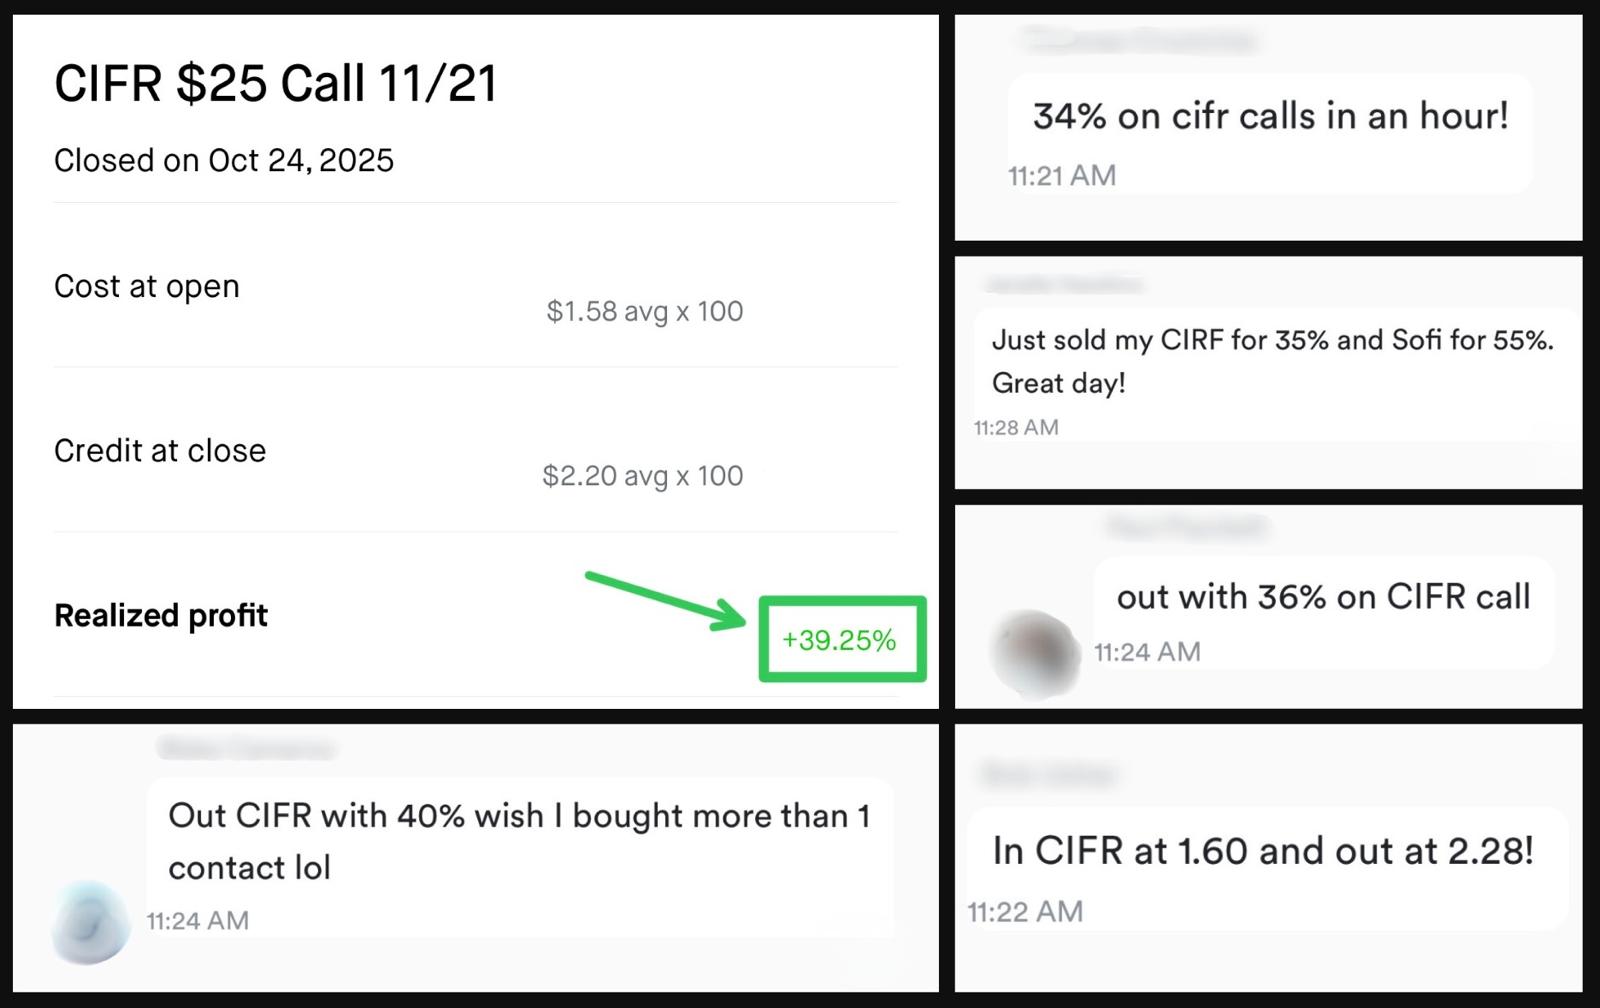Click the 11:28 AM message timestamp

coord(1016,427)
